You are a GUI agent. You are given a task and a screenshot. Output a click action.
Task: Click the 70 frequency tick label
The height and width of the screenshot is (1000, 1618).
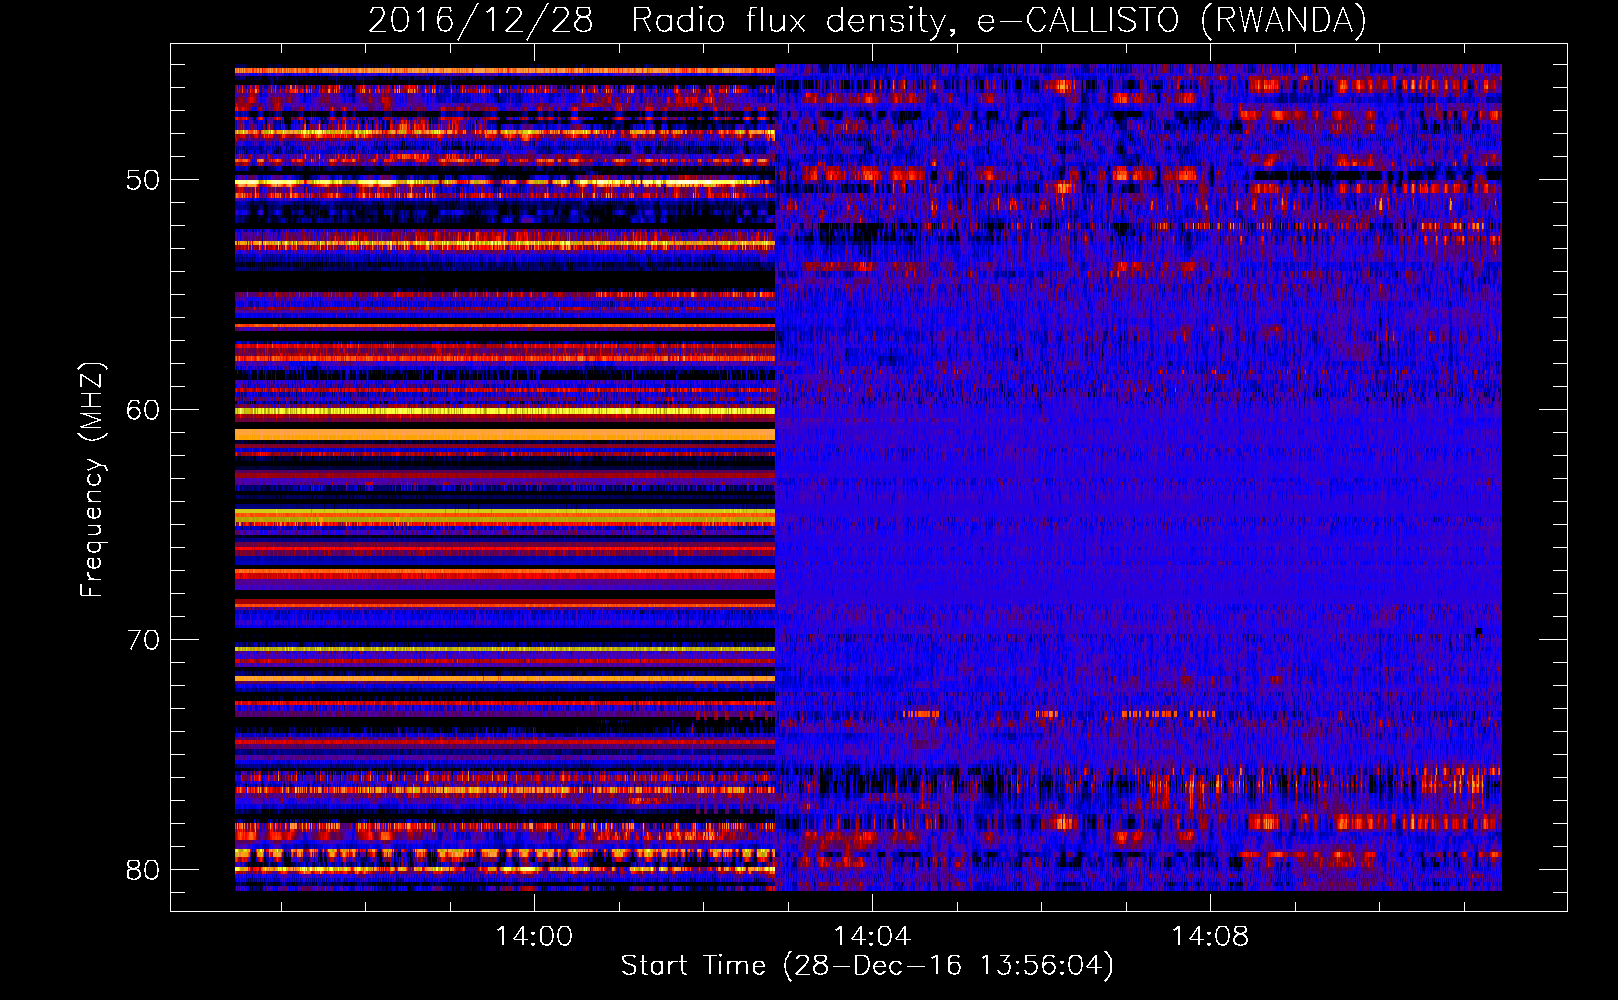(143, 640)
